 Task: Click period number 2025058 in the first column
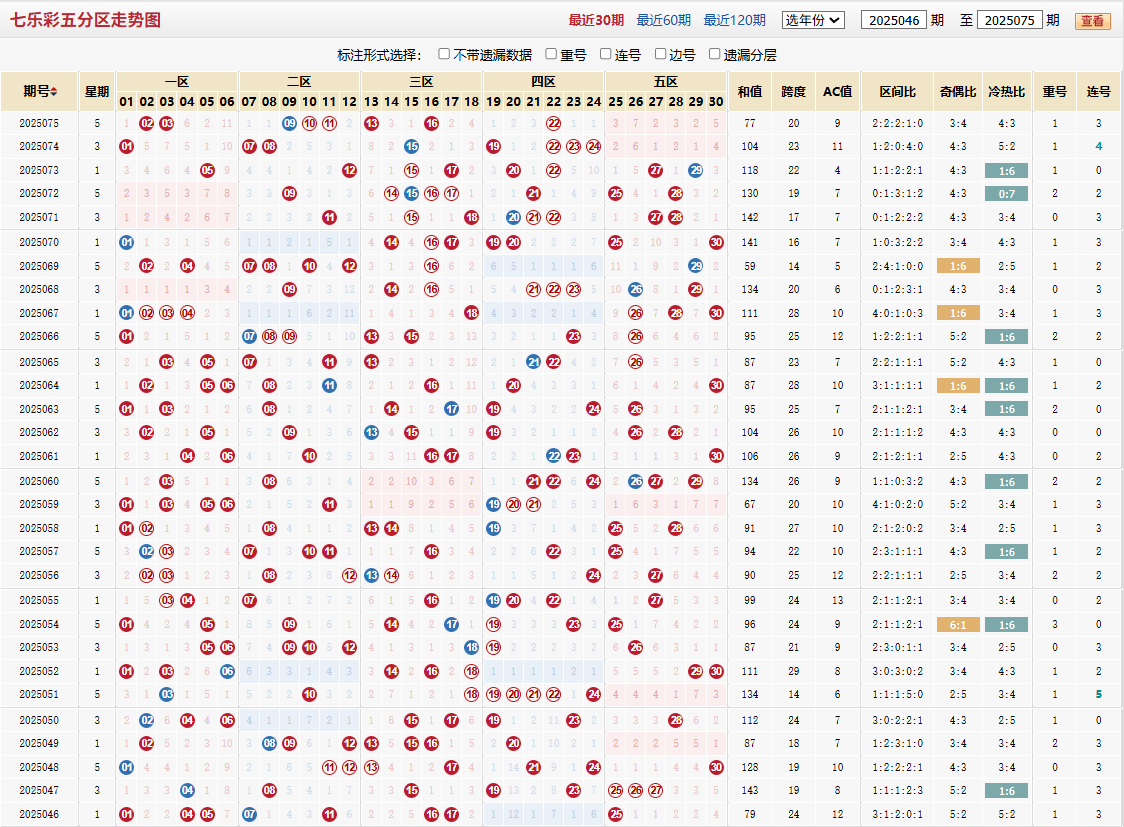(x=39, y=528)
